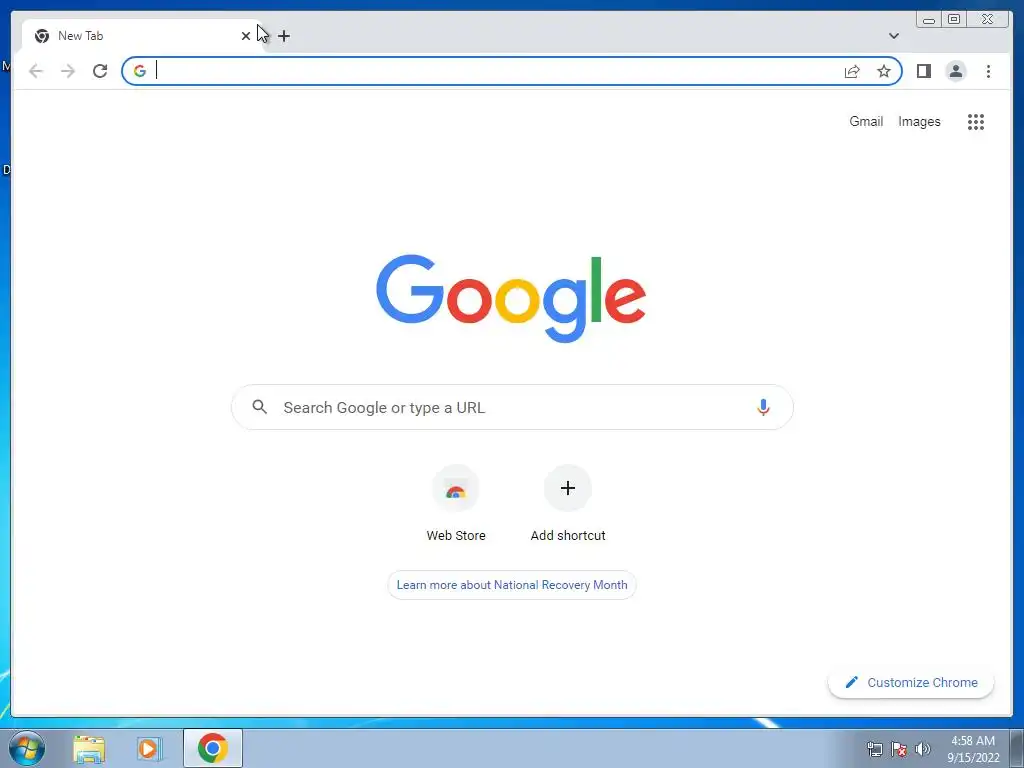Click the Google logo
The height and width of the screenshot is (768, 1024).
pos(511,298)
